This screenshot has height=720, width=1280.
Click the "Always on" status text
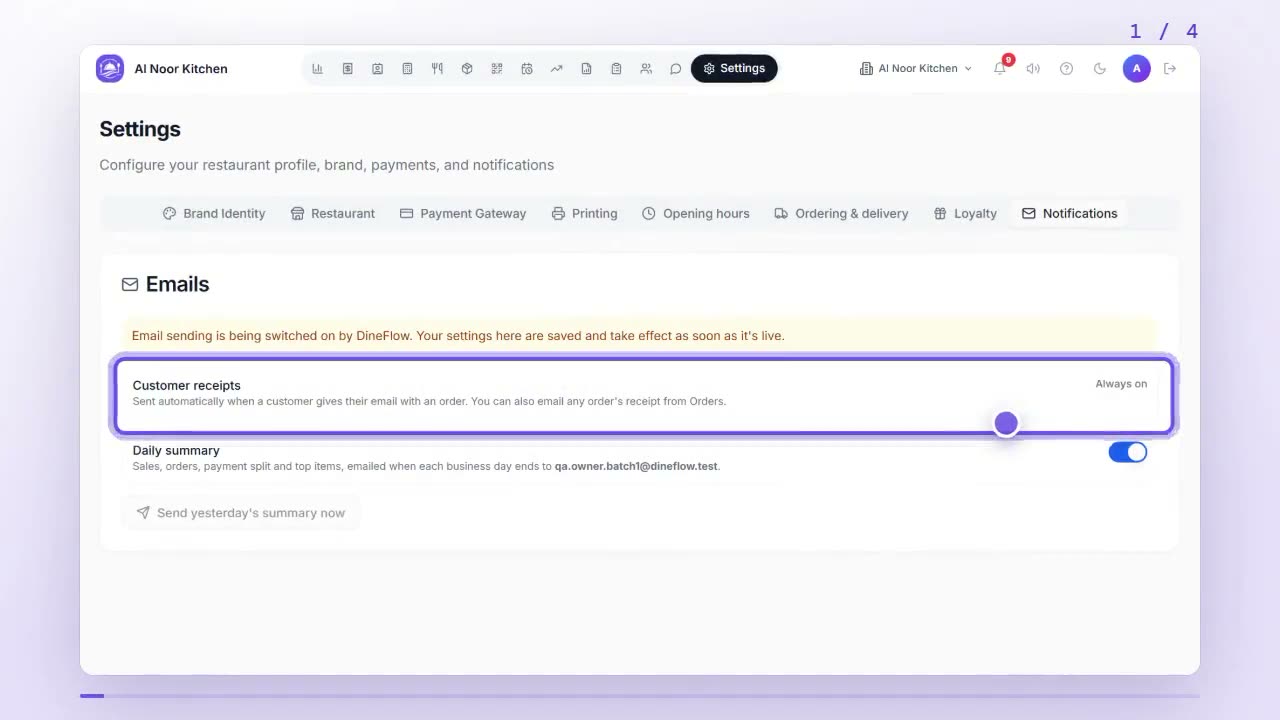click(1121, 384)
